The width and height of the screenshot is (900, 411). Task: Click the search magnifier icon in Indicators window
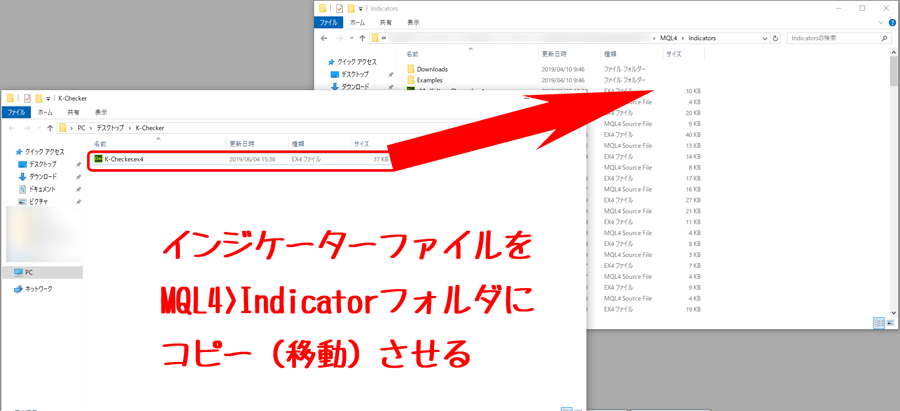885,38
